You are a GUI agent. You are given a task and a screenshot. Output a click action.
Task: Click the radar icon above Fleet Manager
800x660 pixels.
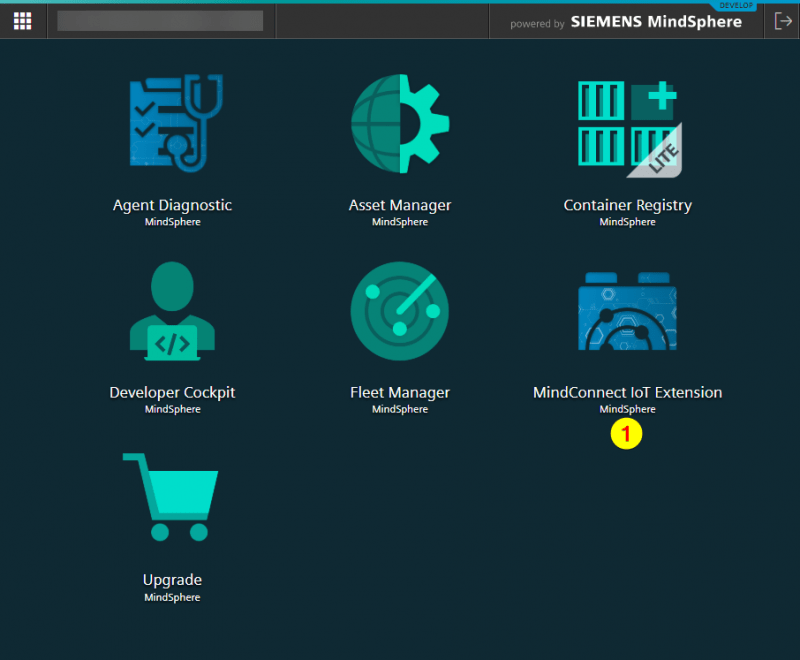click(399, 311)
